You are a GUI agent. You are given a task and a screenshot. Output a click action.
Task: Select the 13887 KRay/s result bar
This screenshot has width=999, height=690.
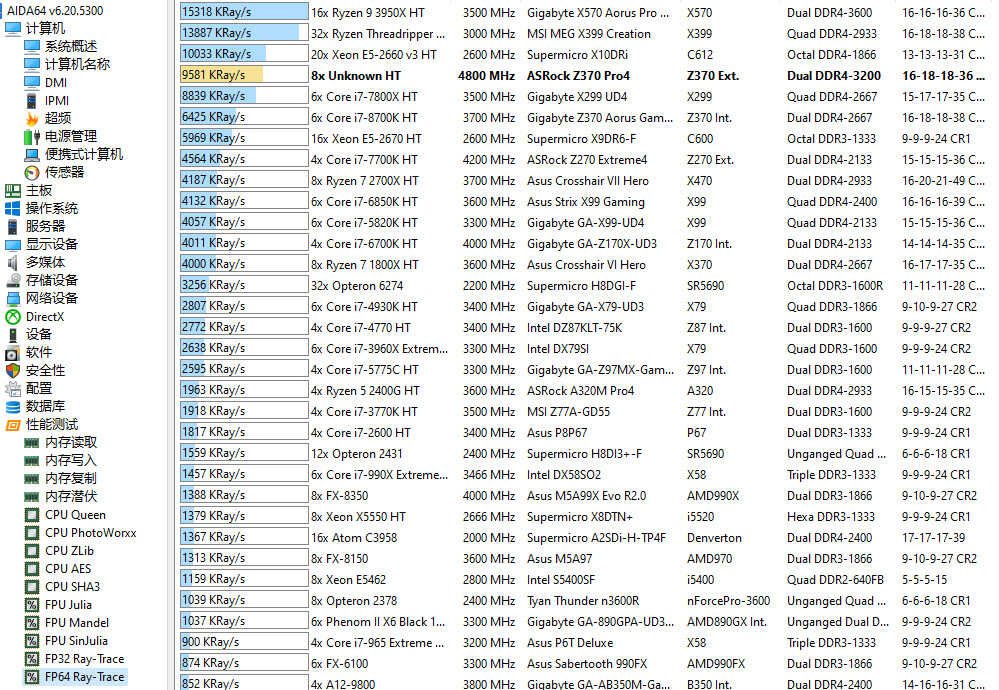pyautogui.click(x=244, y=32)
